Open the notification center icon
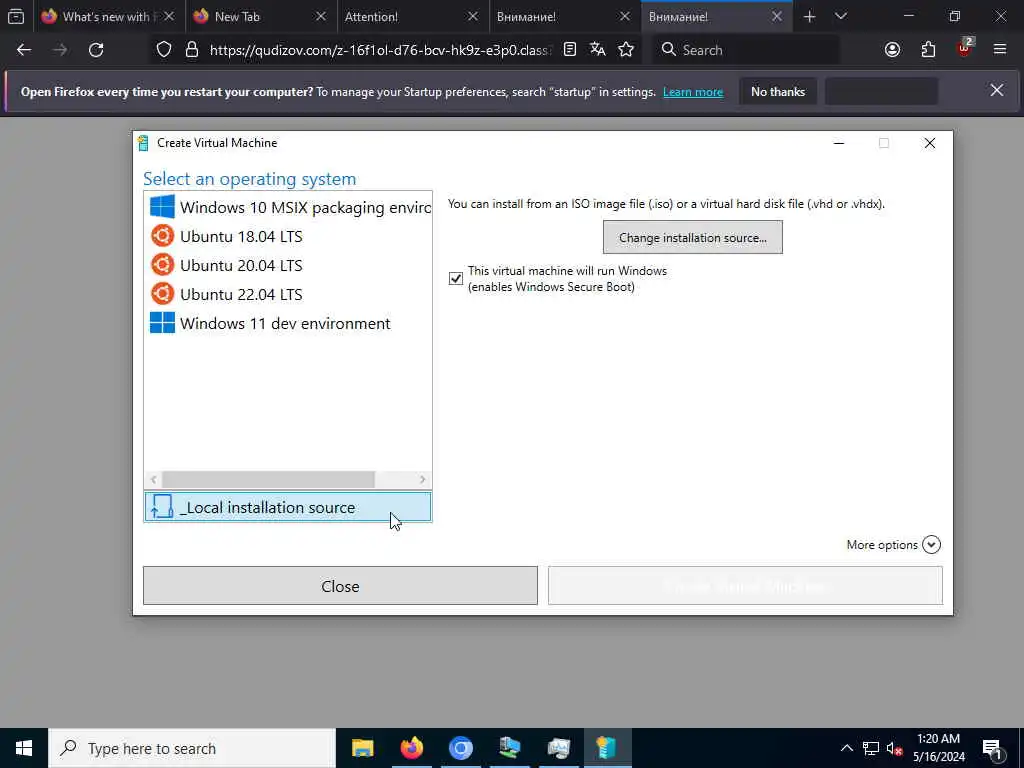1024x768 pixels. 993,748
